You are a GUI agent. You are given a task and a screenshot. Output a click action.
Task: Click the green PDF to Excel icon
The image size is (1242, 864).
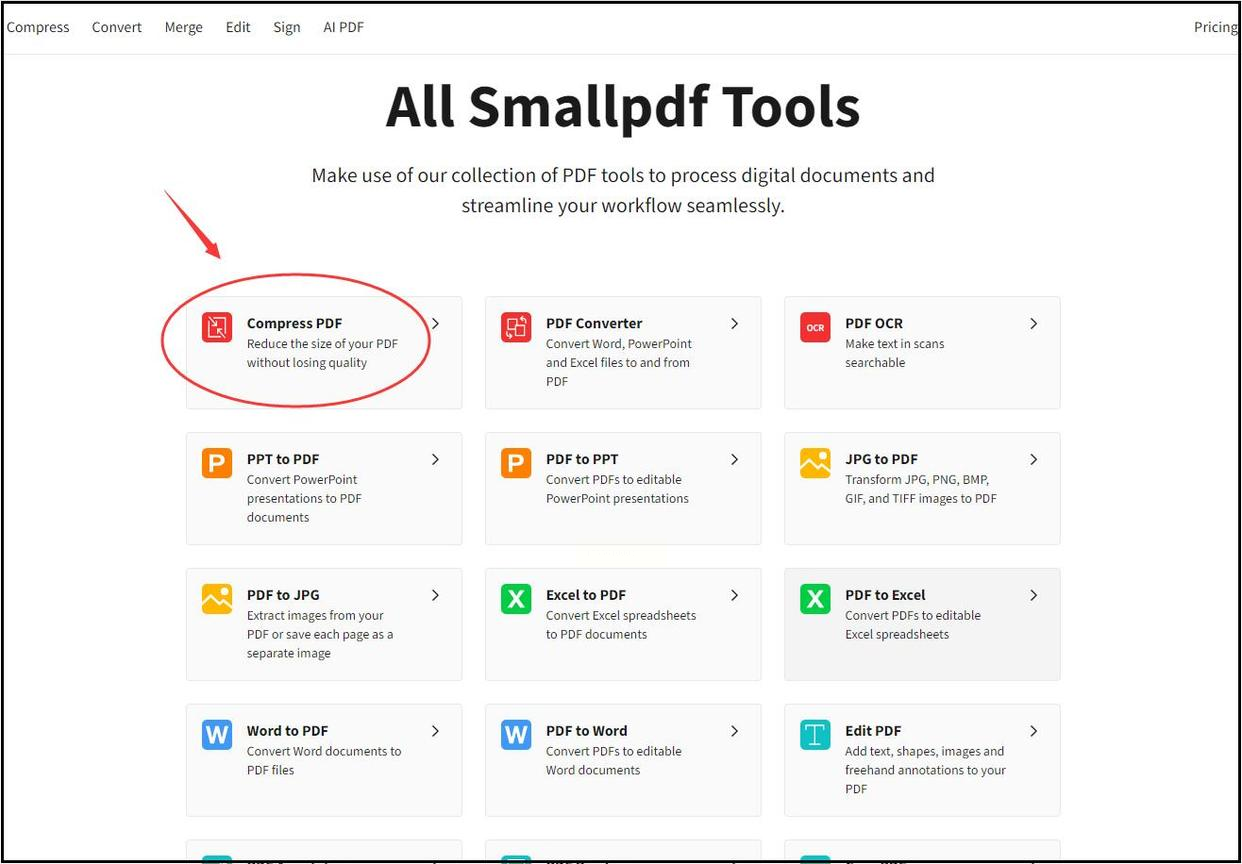(x=815, y=599)
